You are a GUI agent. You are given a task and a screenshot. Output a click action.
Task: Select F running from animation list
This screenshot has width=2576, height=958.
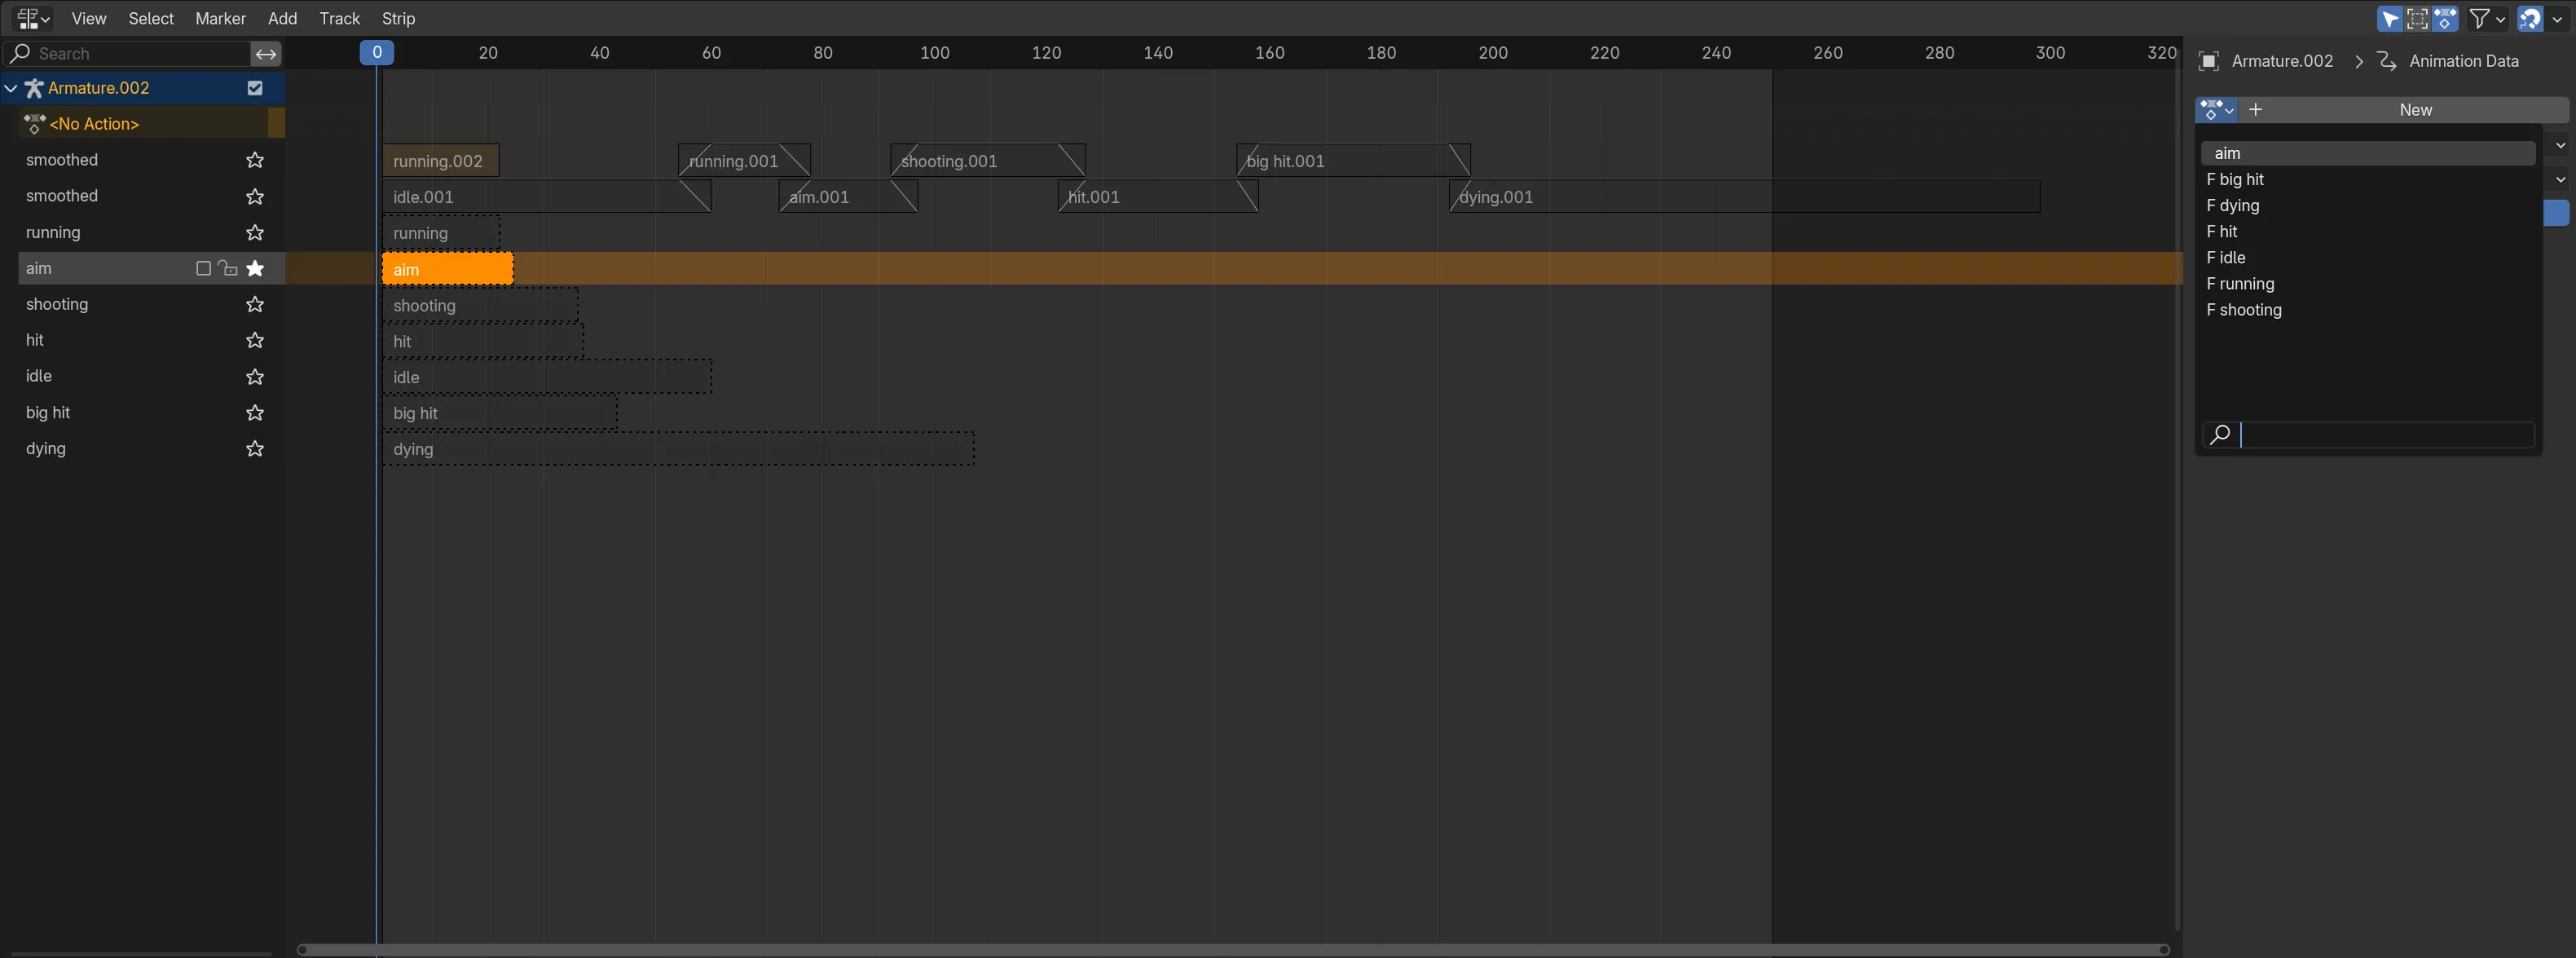click(2243, 283)
